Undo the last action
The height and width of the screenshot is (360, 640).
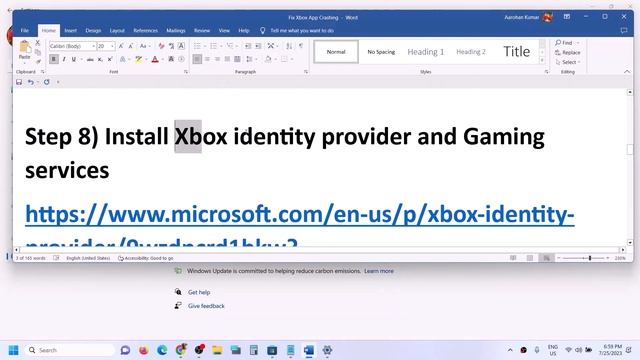pyautogui.click(x=31, y=82)
